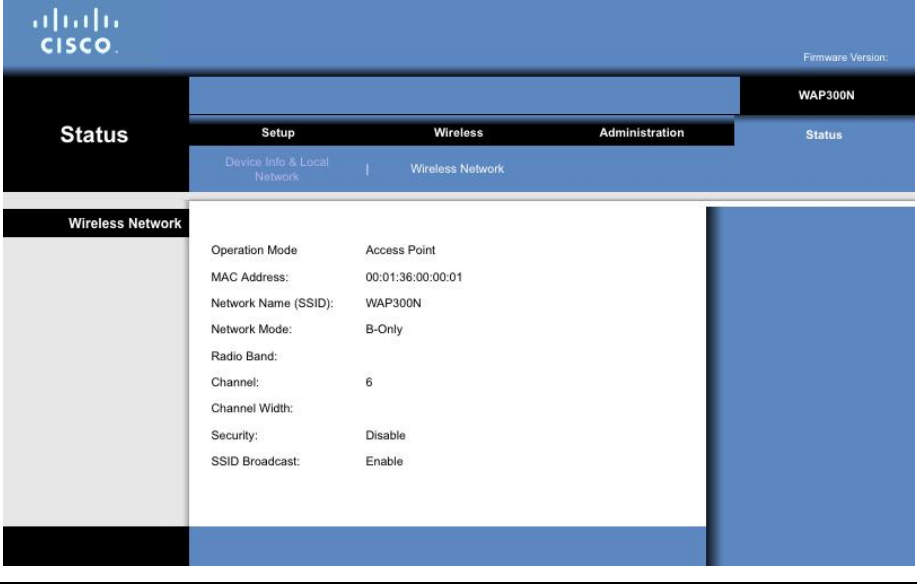Click the Channel label
The width and height of the screenshot is (917, 584).
click(x=235, y=382)
